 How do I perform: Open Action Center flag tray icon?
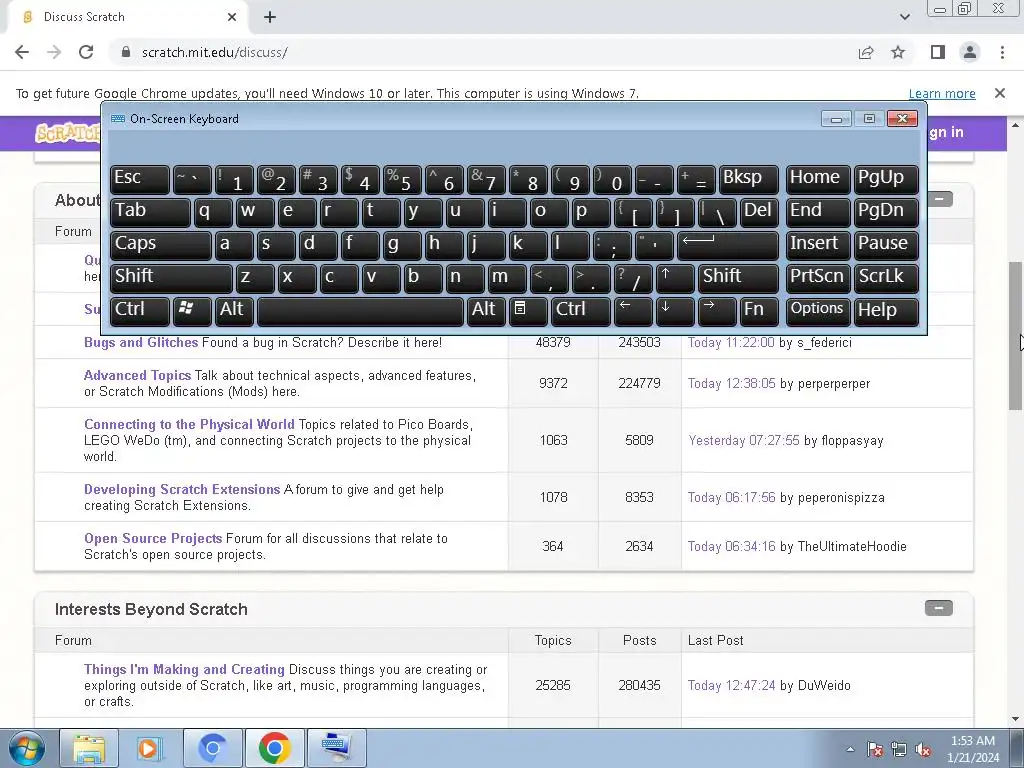click(x=874, y=749)
